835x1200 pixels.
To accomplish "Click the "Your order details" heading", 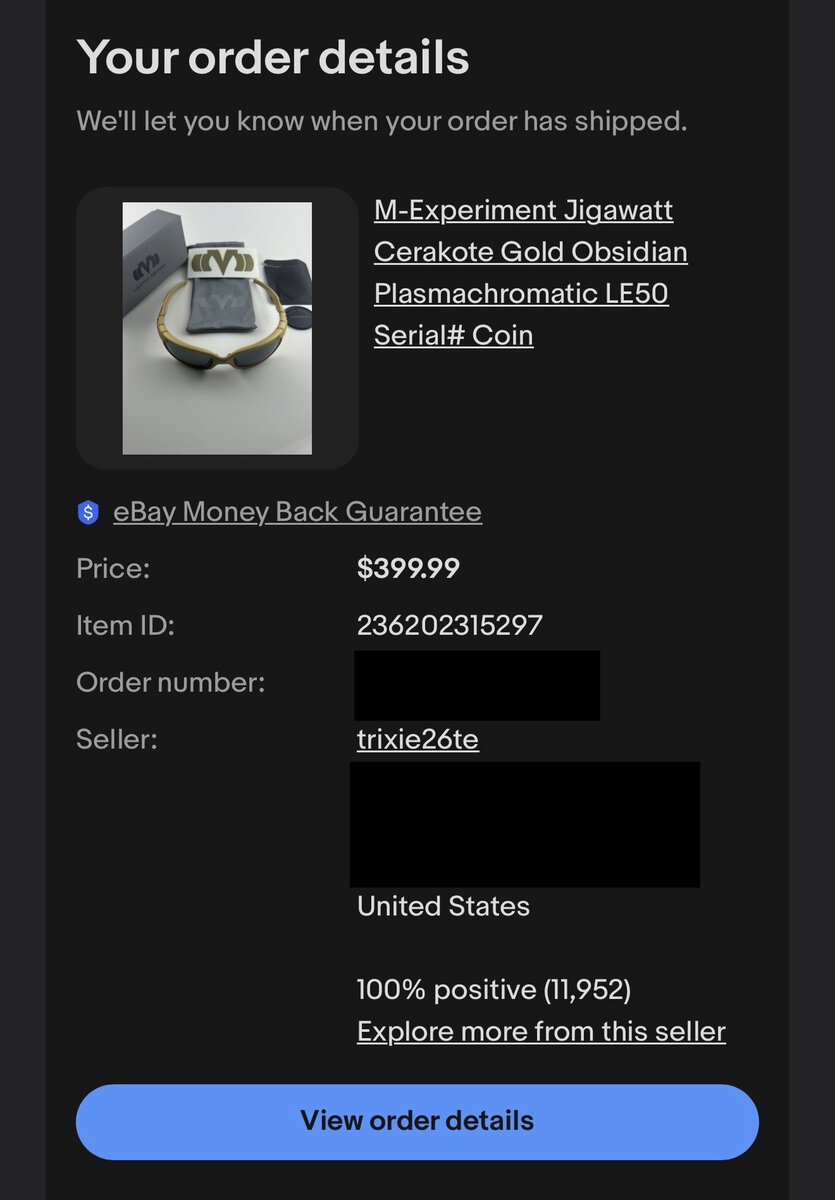I will point(273,57).
